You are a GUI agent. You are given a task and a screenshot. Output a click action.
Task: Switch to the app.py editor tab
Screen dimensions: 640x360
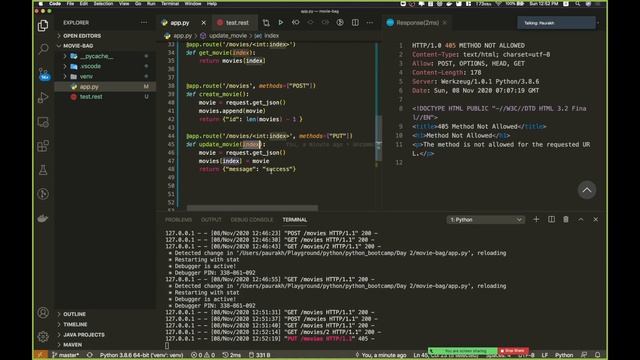point(180,23)
